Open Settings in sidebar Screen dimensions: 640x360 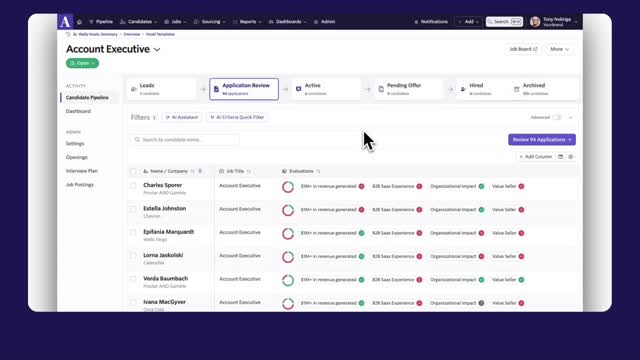point(75,144)
